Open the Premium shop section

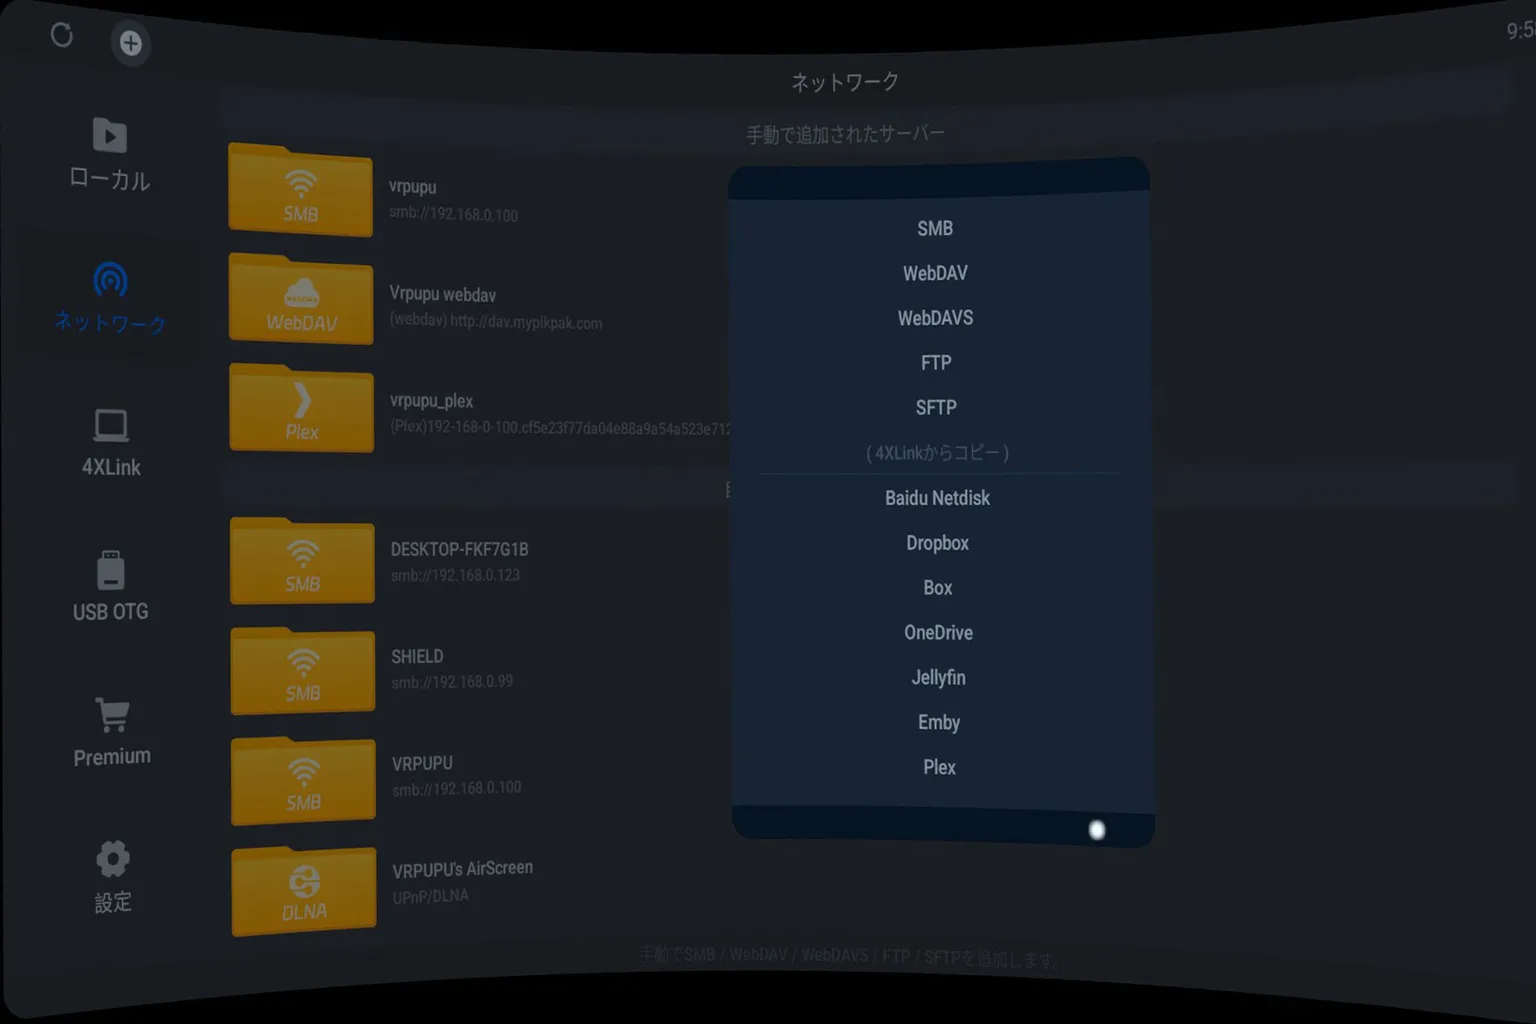click(x=112, y=732)
